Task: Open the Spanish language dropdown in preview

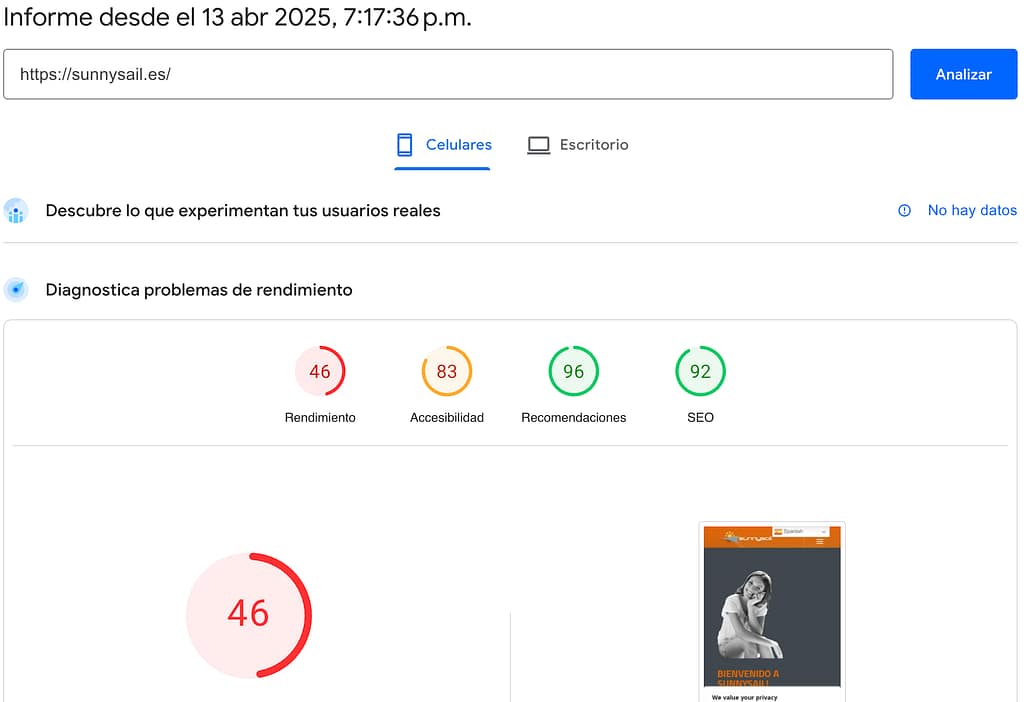Action: coord(802,531)
